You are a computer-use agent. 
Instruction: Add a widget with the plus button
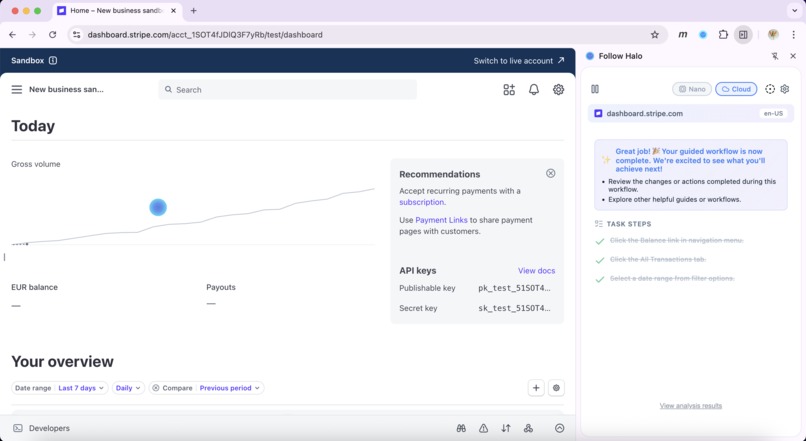click(536, 388)
